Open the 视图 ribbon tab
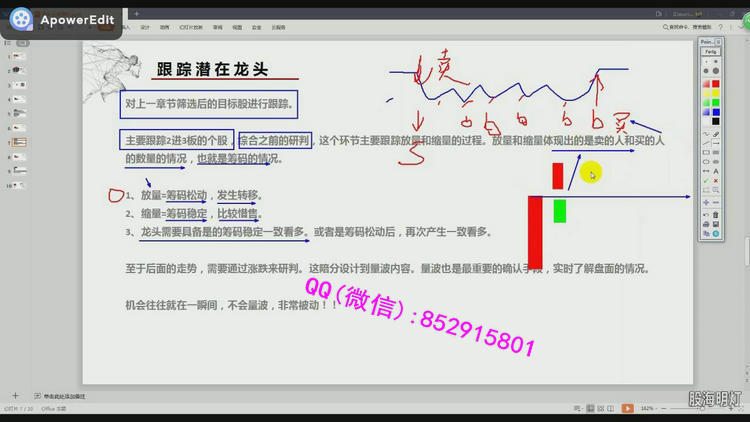750x422 pixels. [x=237, y=27]
